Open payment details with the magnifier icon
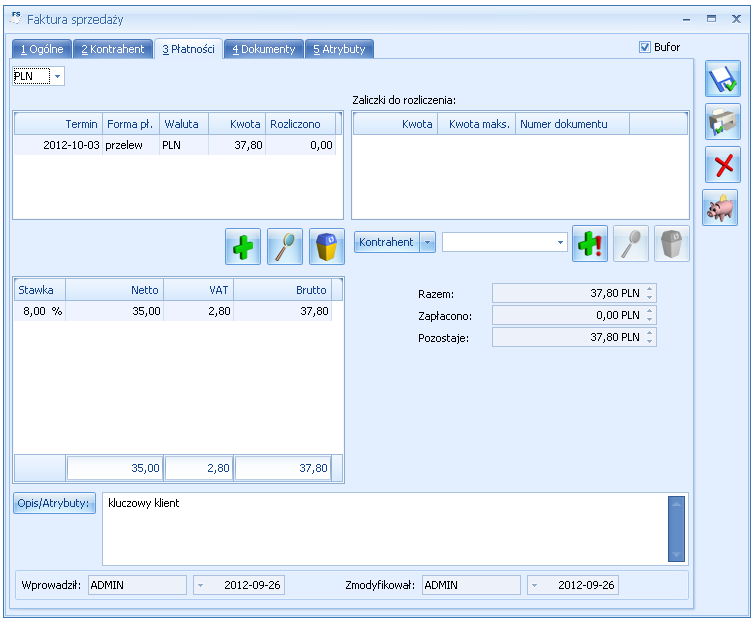The width and height of the screenshot is (756, 620). [x=285, y=246]
